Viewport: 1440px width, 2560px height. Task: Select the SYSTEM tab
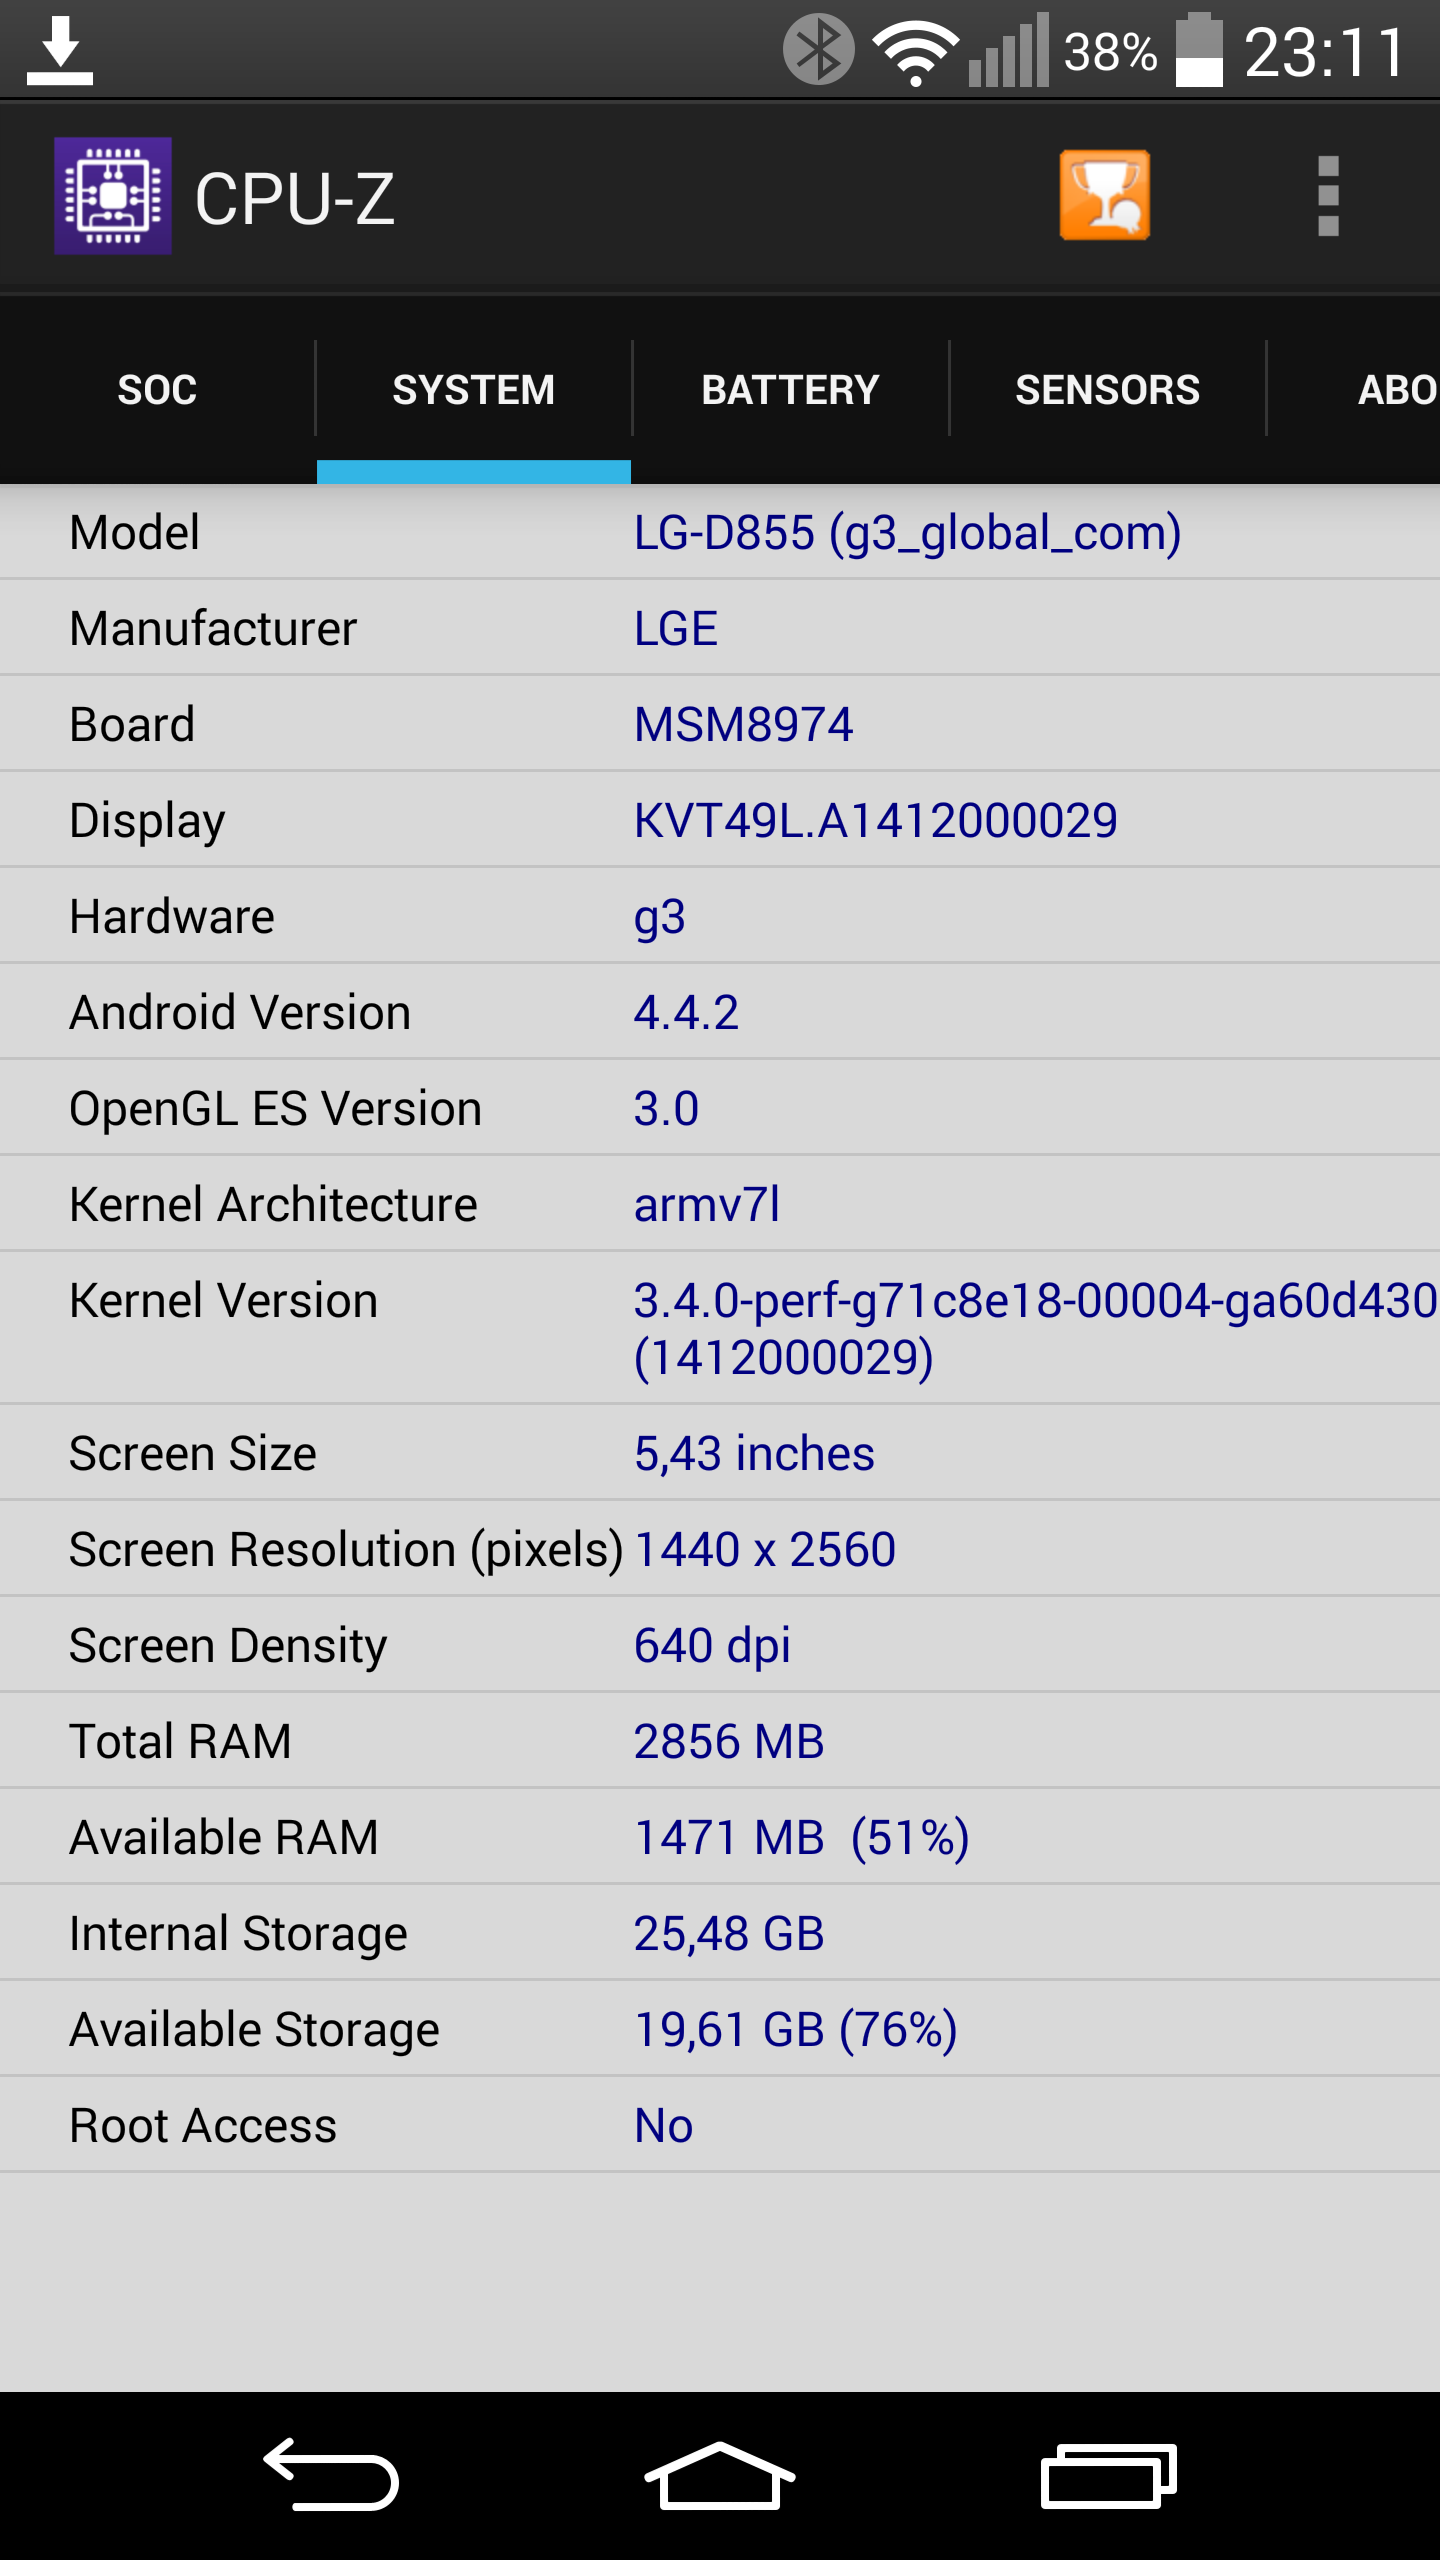click(x=474, y=390)
